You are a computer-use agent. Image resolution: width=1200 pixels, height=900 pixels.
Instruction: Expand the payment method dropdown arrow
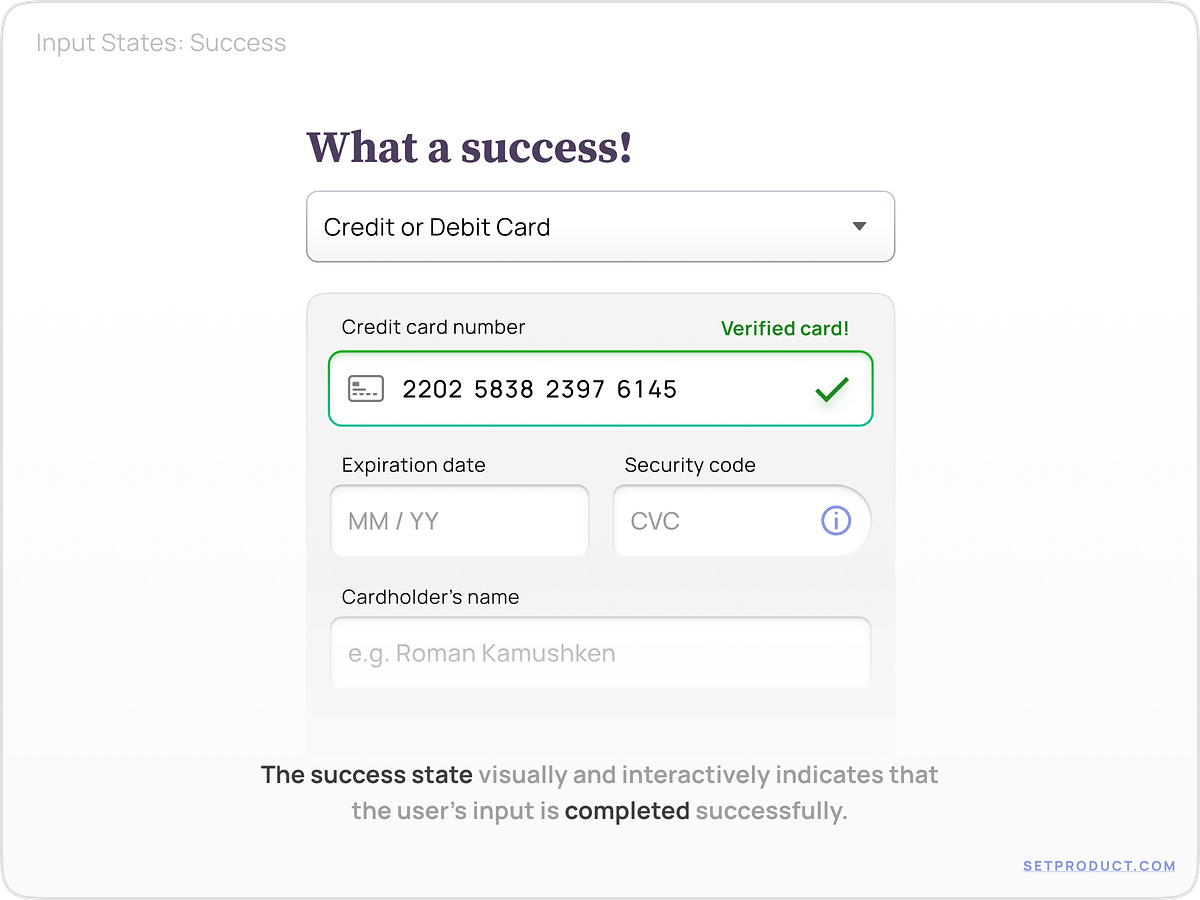(859, 227)
